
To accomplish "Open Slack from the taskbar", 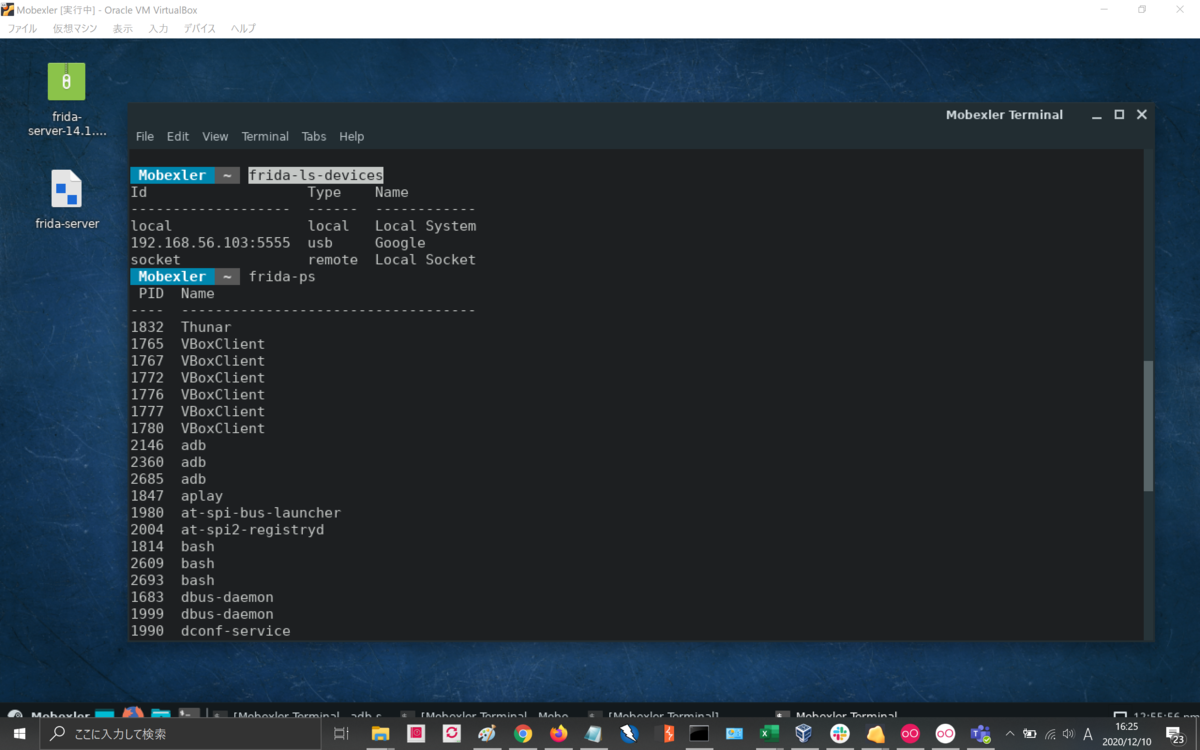I will click(x=840, y=734).
